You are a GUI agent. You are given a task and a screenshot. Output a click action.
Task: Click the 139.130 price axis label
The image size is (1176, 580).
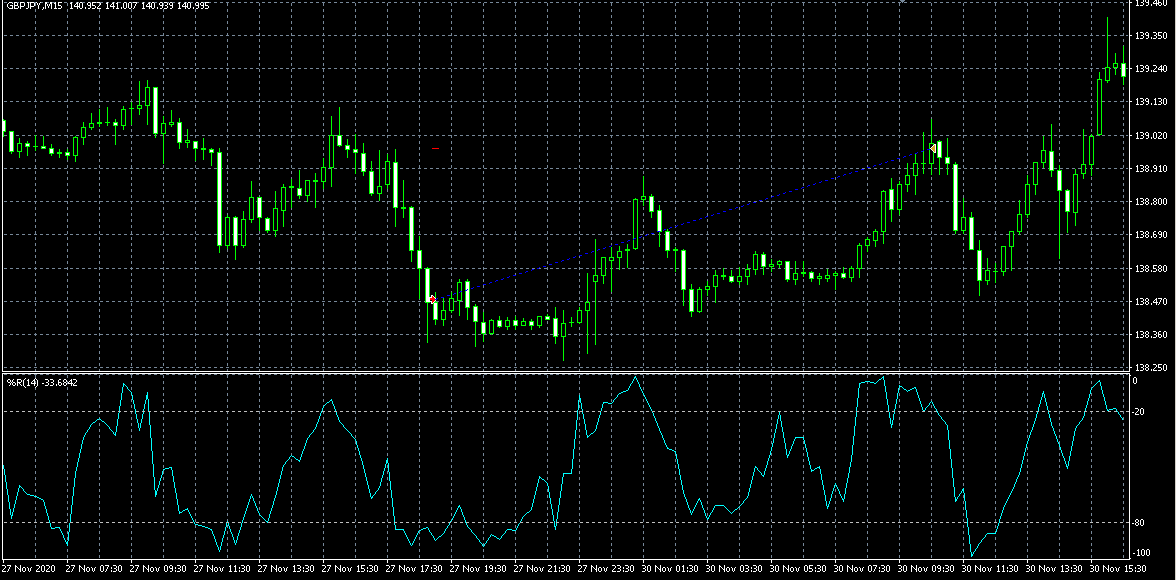tap(1151, 102)
